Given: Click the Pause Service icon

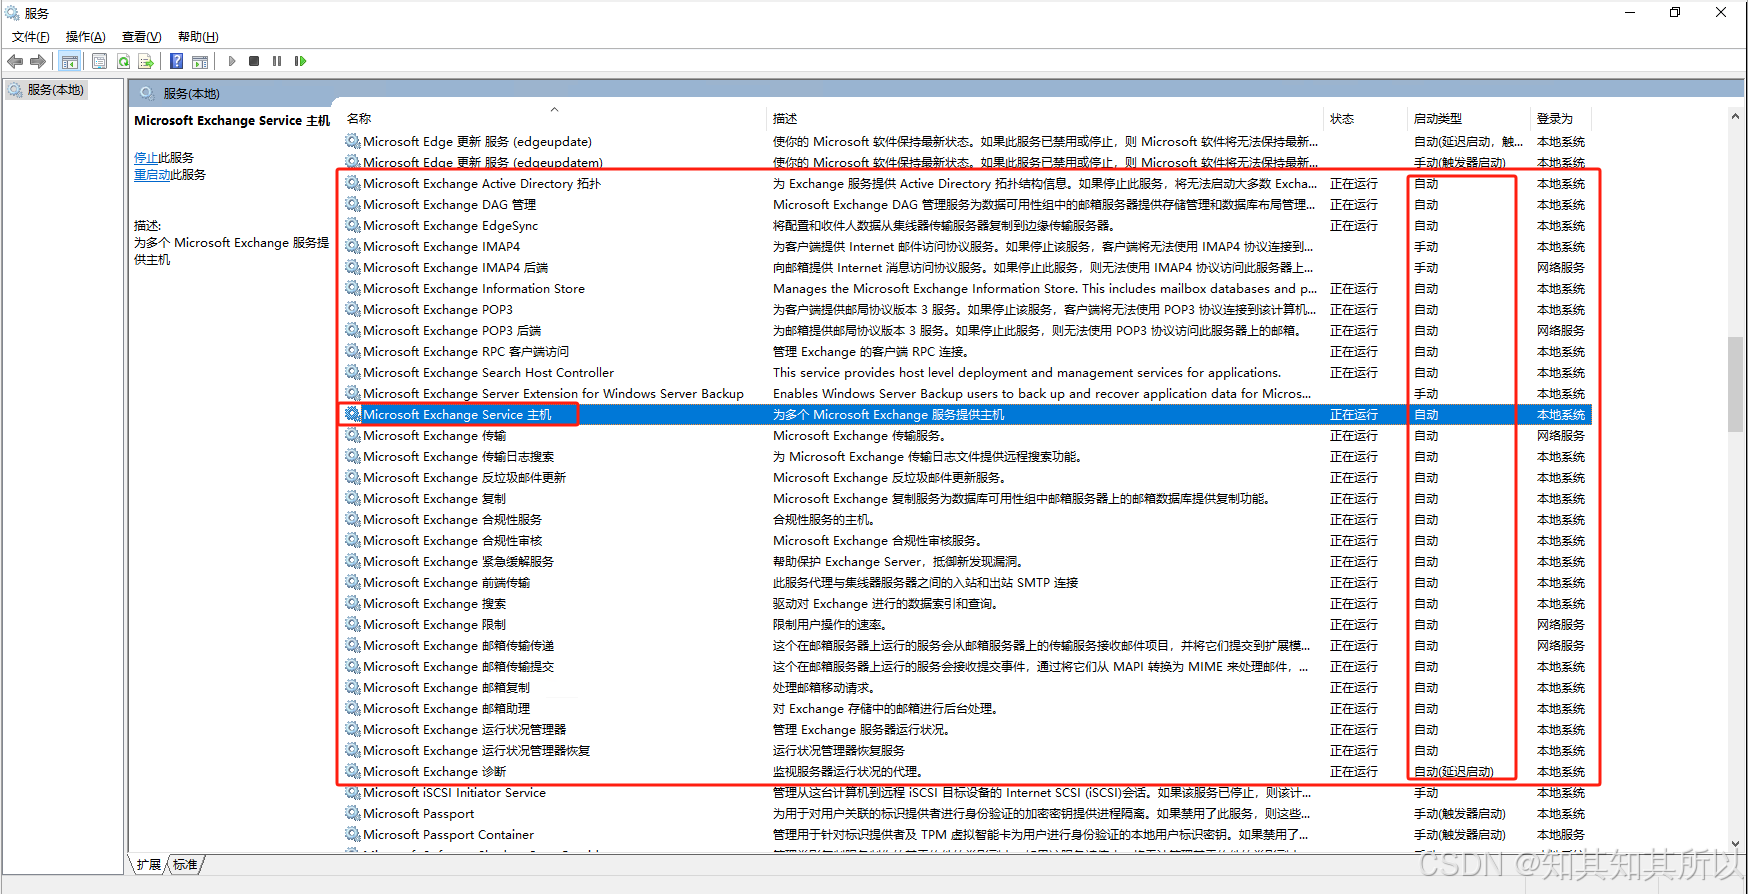Looking at the screenshot, I should 277,61.
